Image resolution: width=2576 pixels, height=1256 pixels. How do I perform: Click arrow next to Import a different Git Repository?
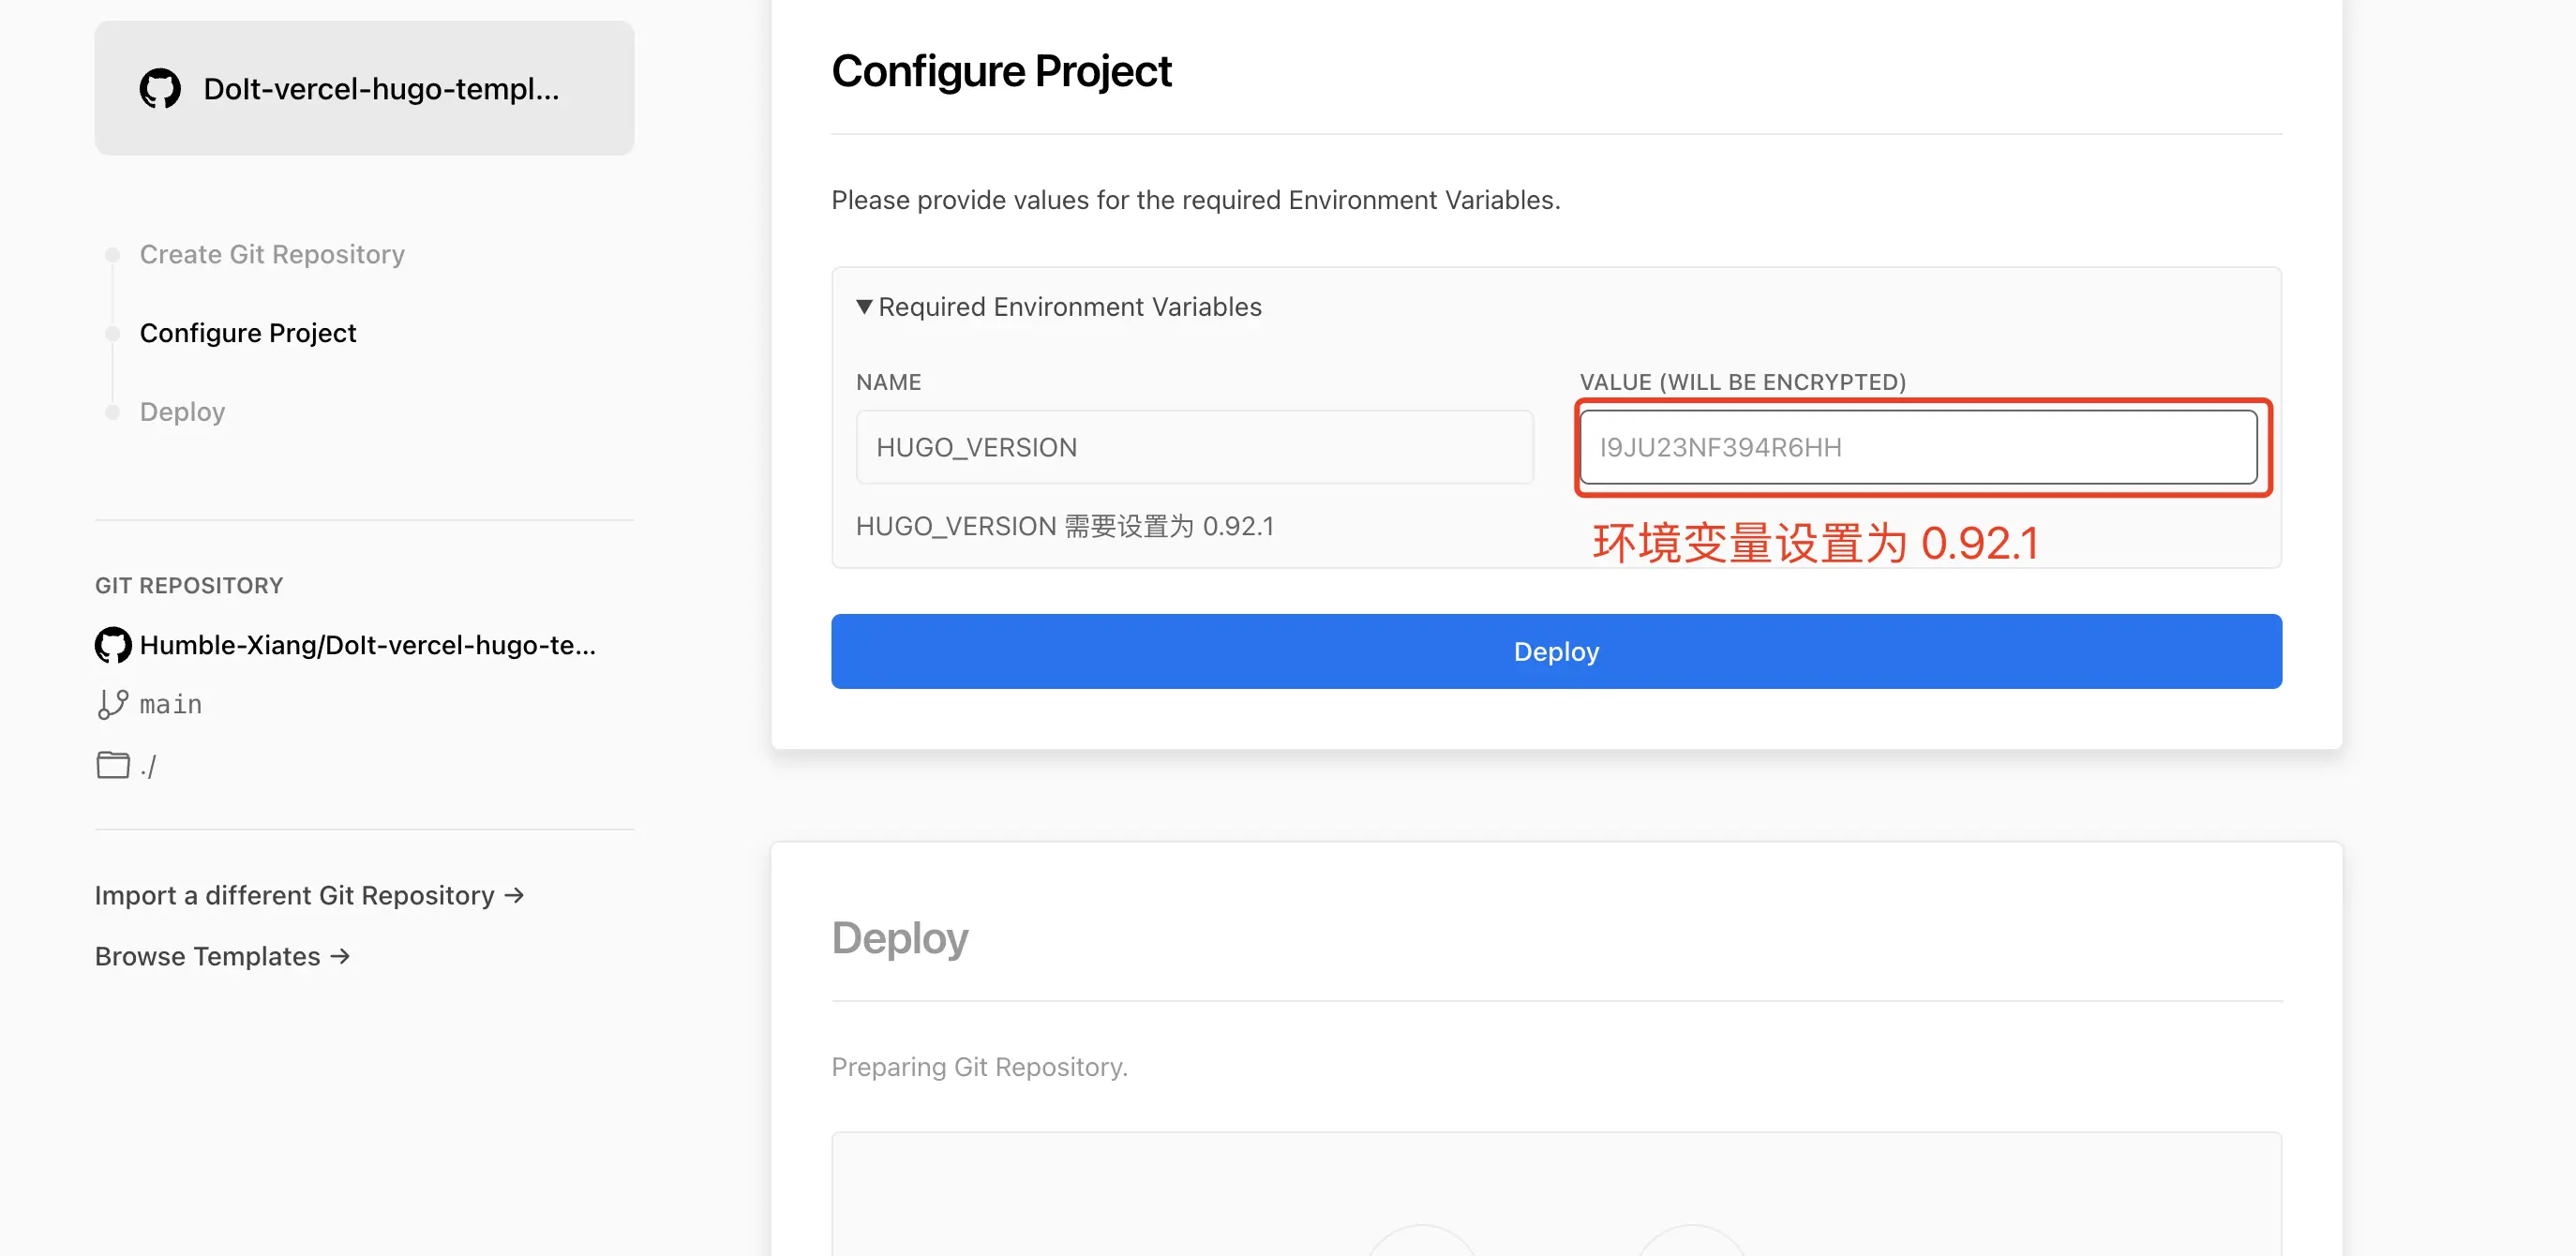coord(514,895)
